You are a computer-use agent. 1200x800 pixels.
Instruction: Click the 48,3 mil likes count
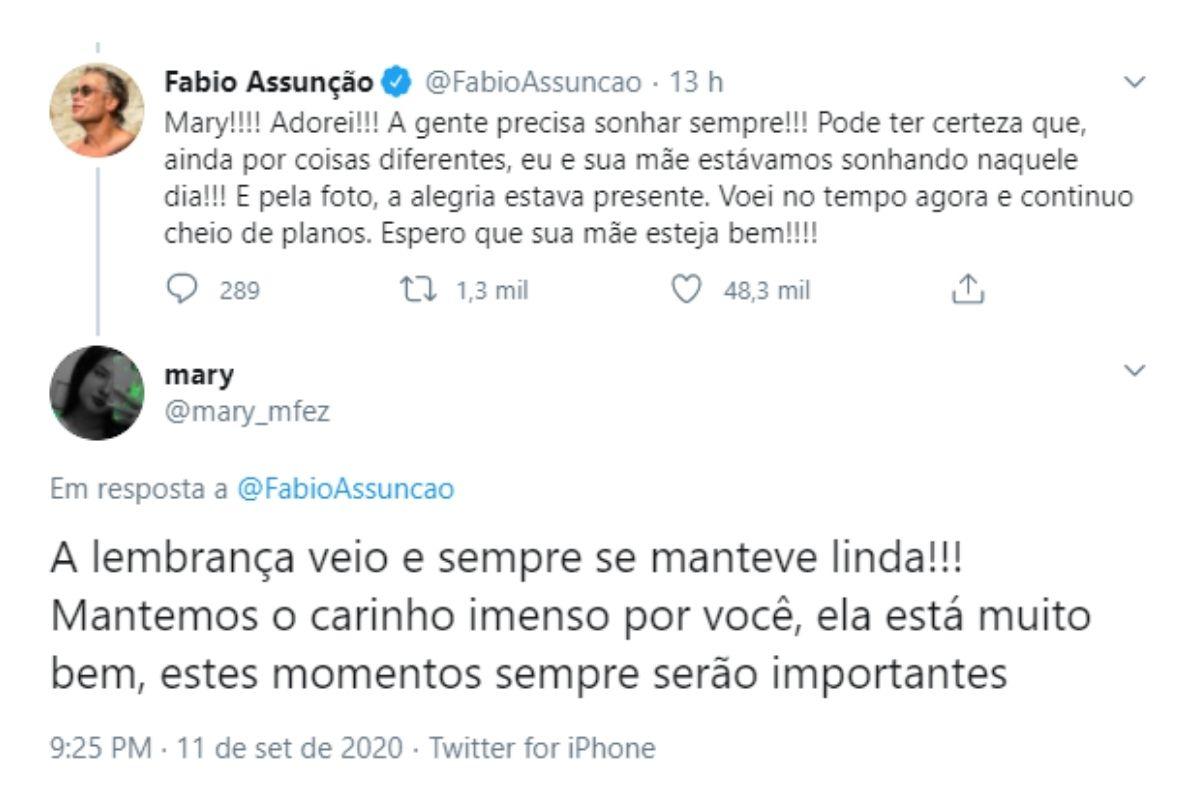click(x=766, y=291)
